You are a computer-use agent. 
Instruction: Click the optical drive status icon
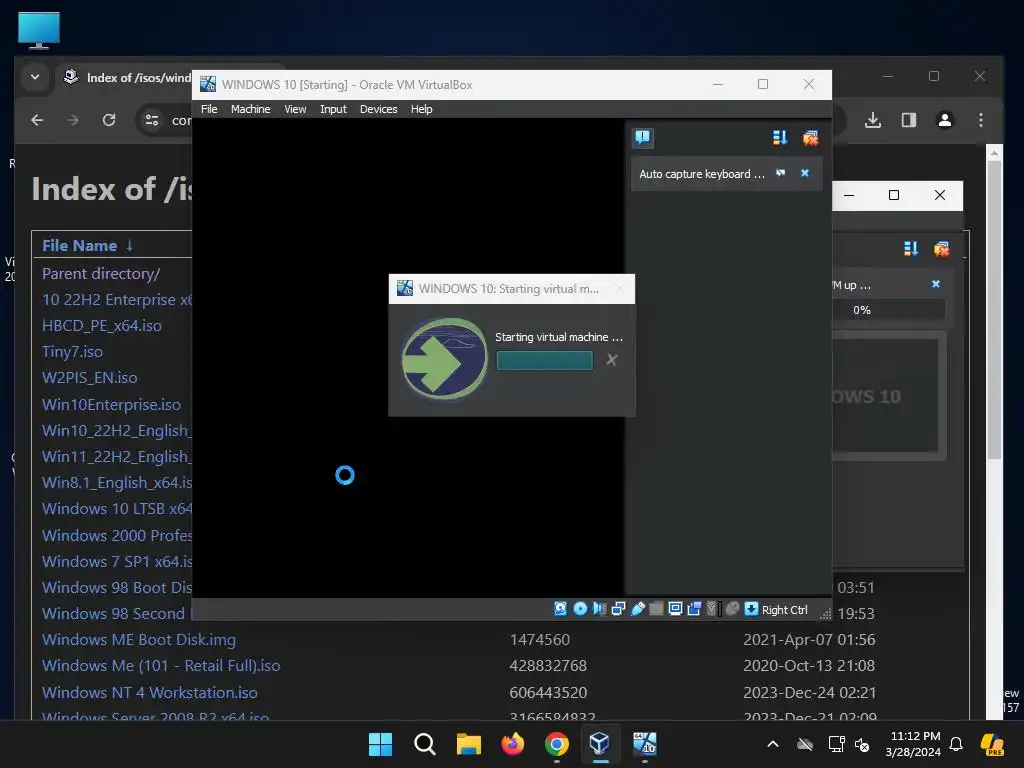click(580, 609)
